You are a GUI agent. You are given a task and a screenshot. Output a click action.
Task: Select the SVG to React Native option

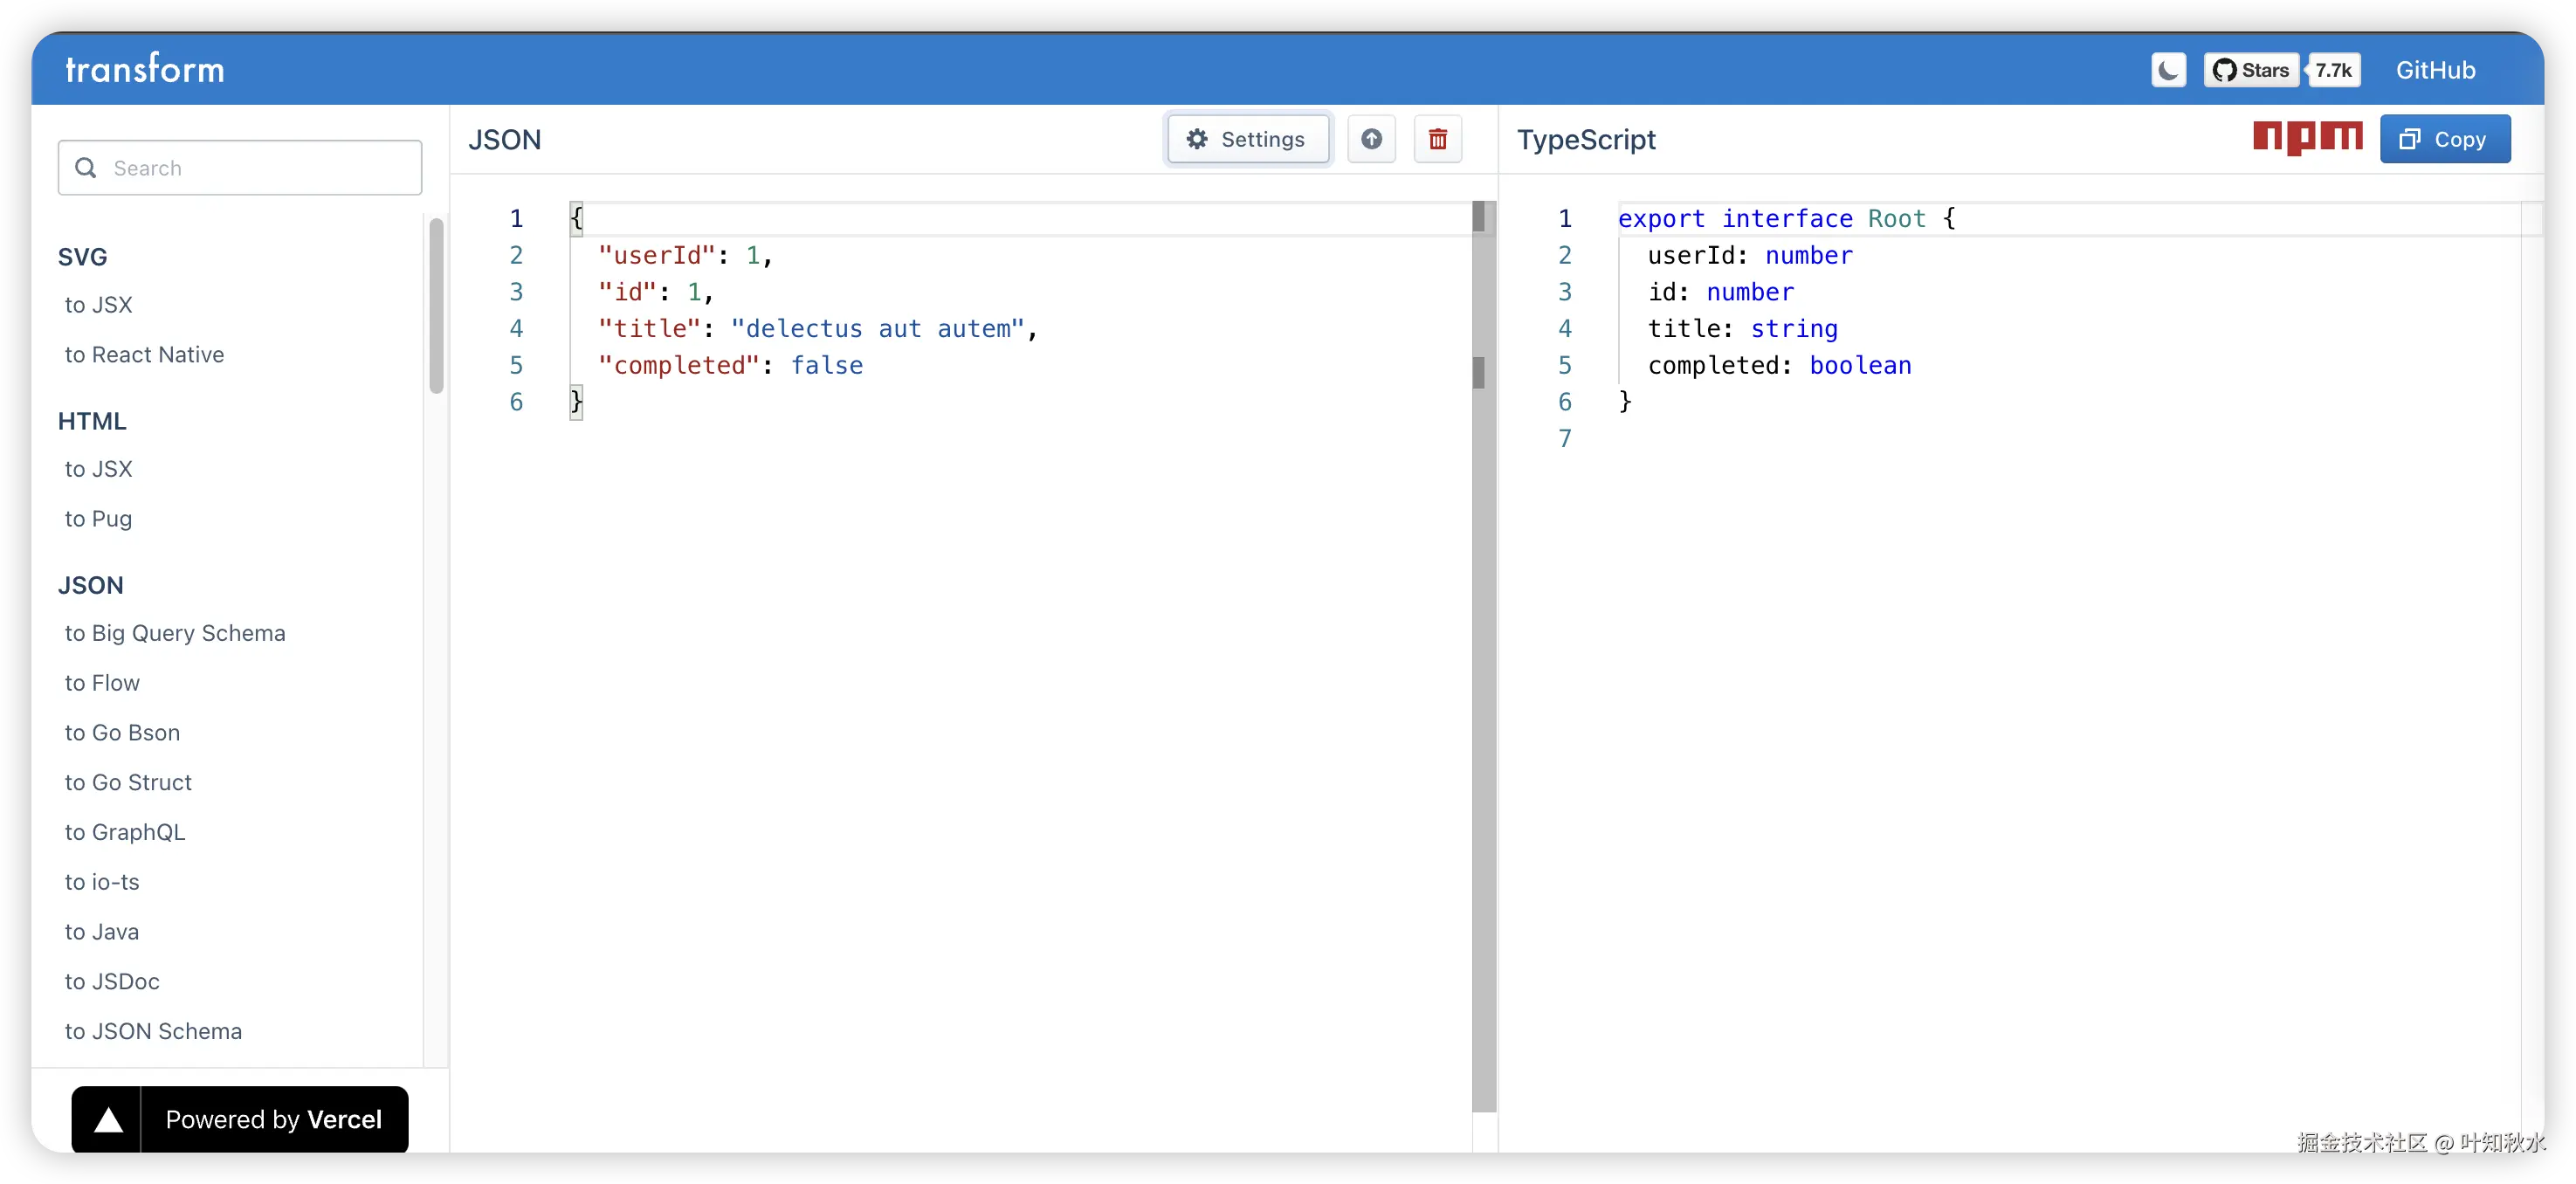tap(144, 355)
